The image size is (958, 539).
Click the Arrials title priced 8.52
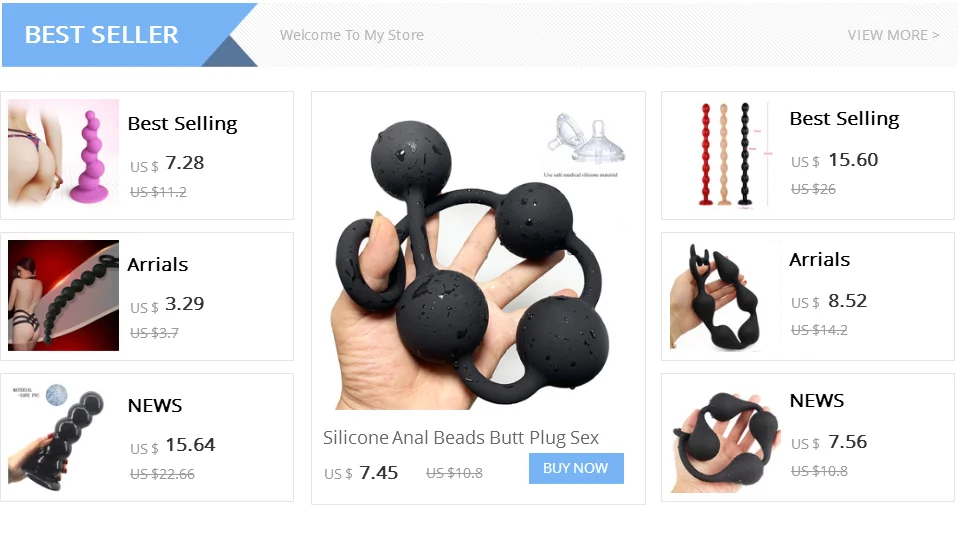[819, 260]
